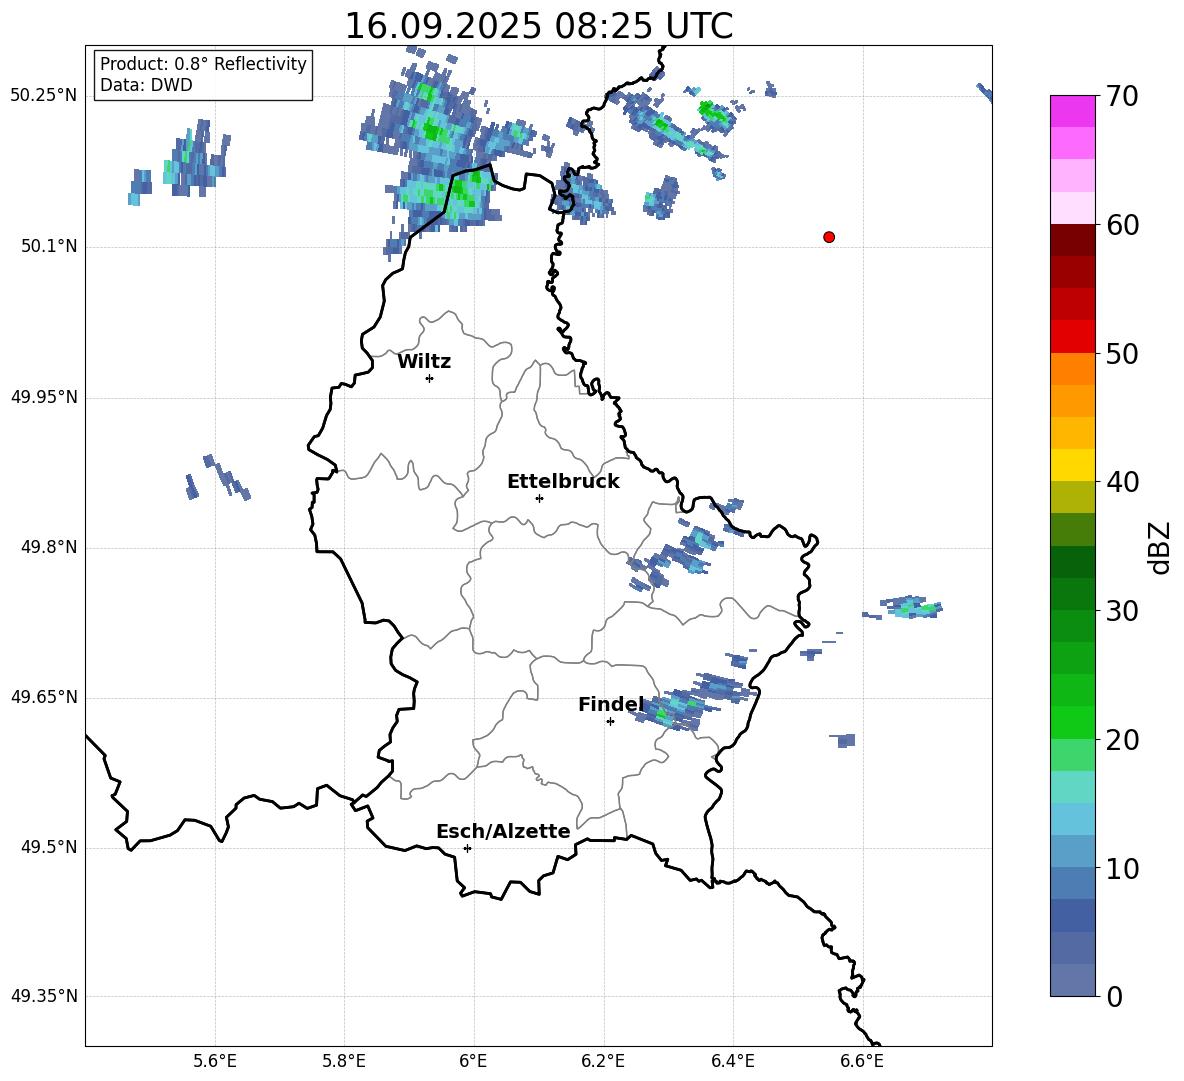
Task: Click the bright red colorbar segment at 50
Action: coord(1072,337)
